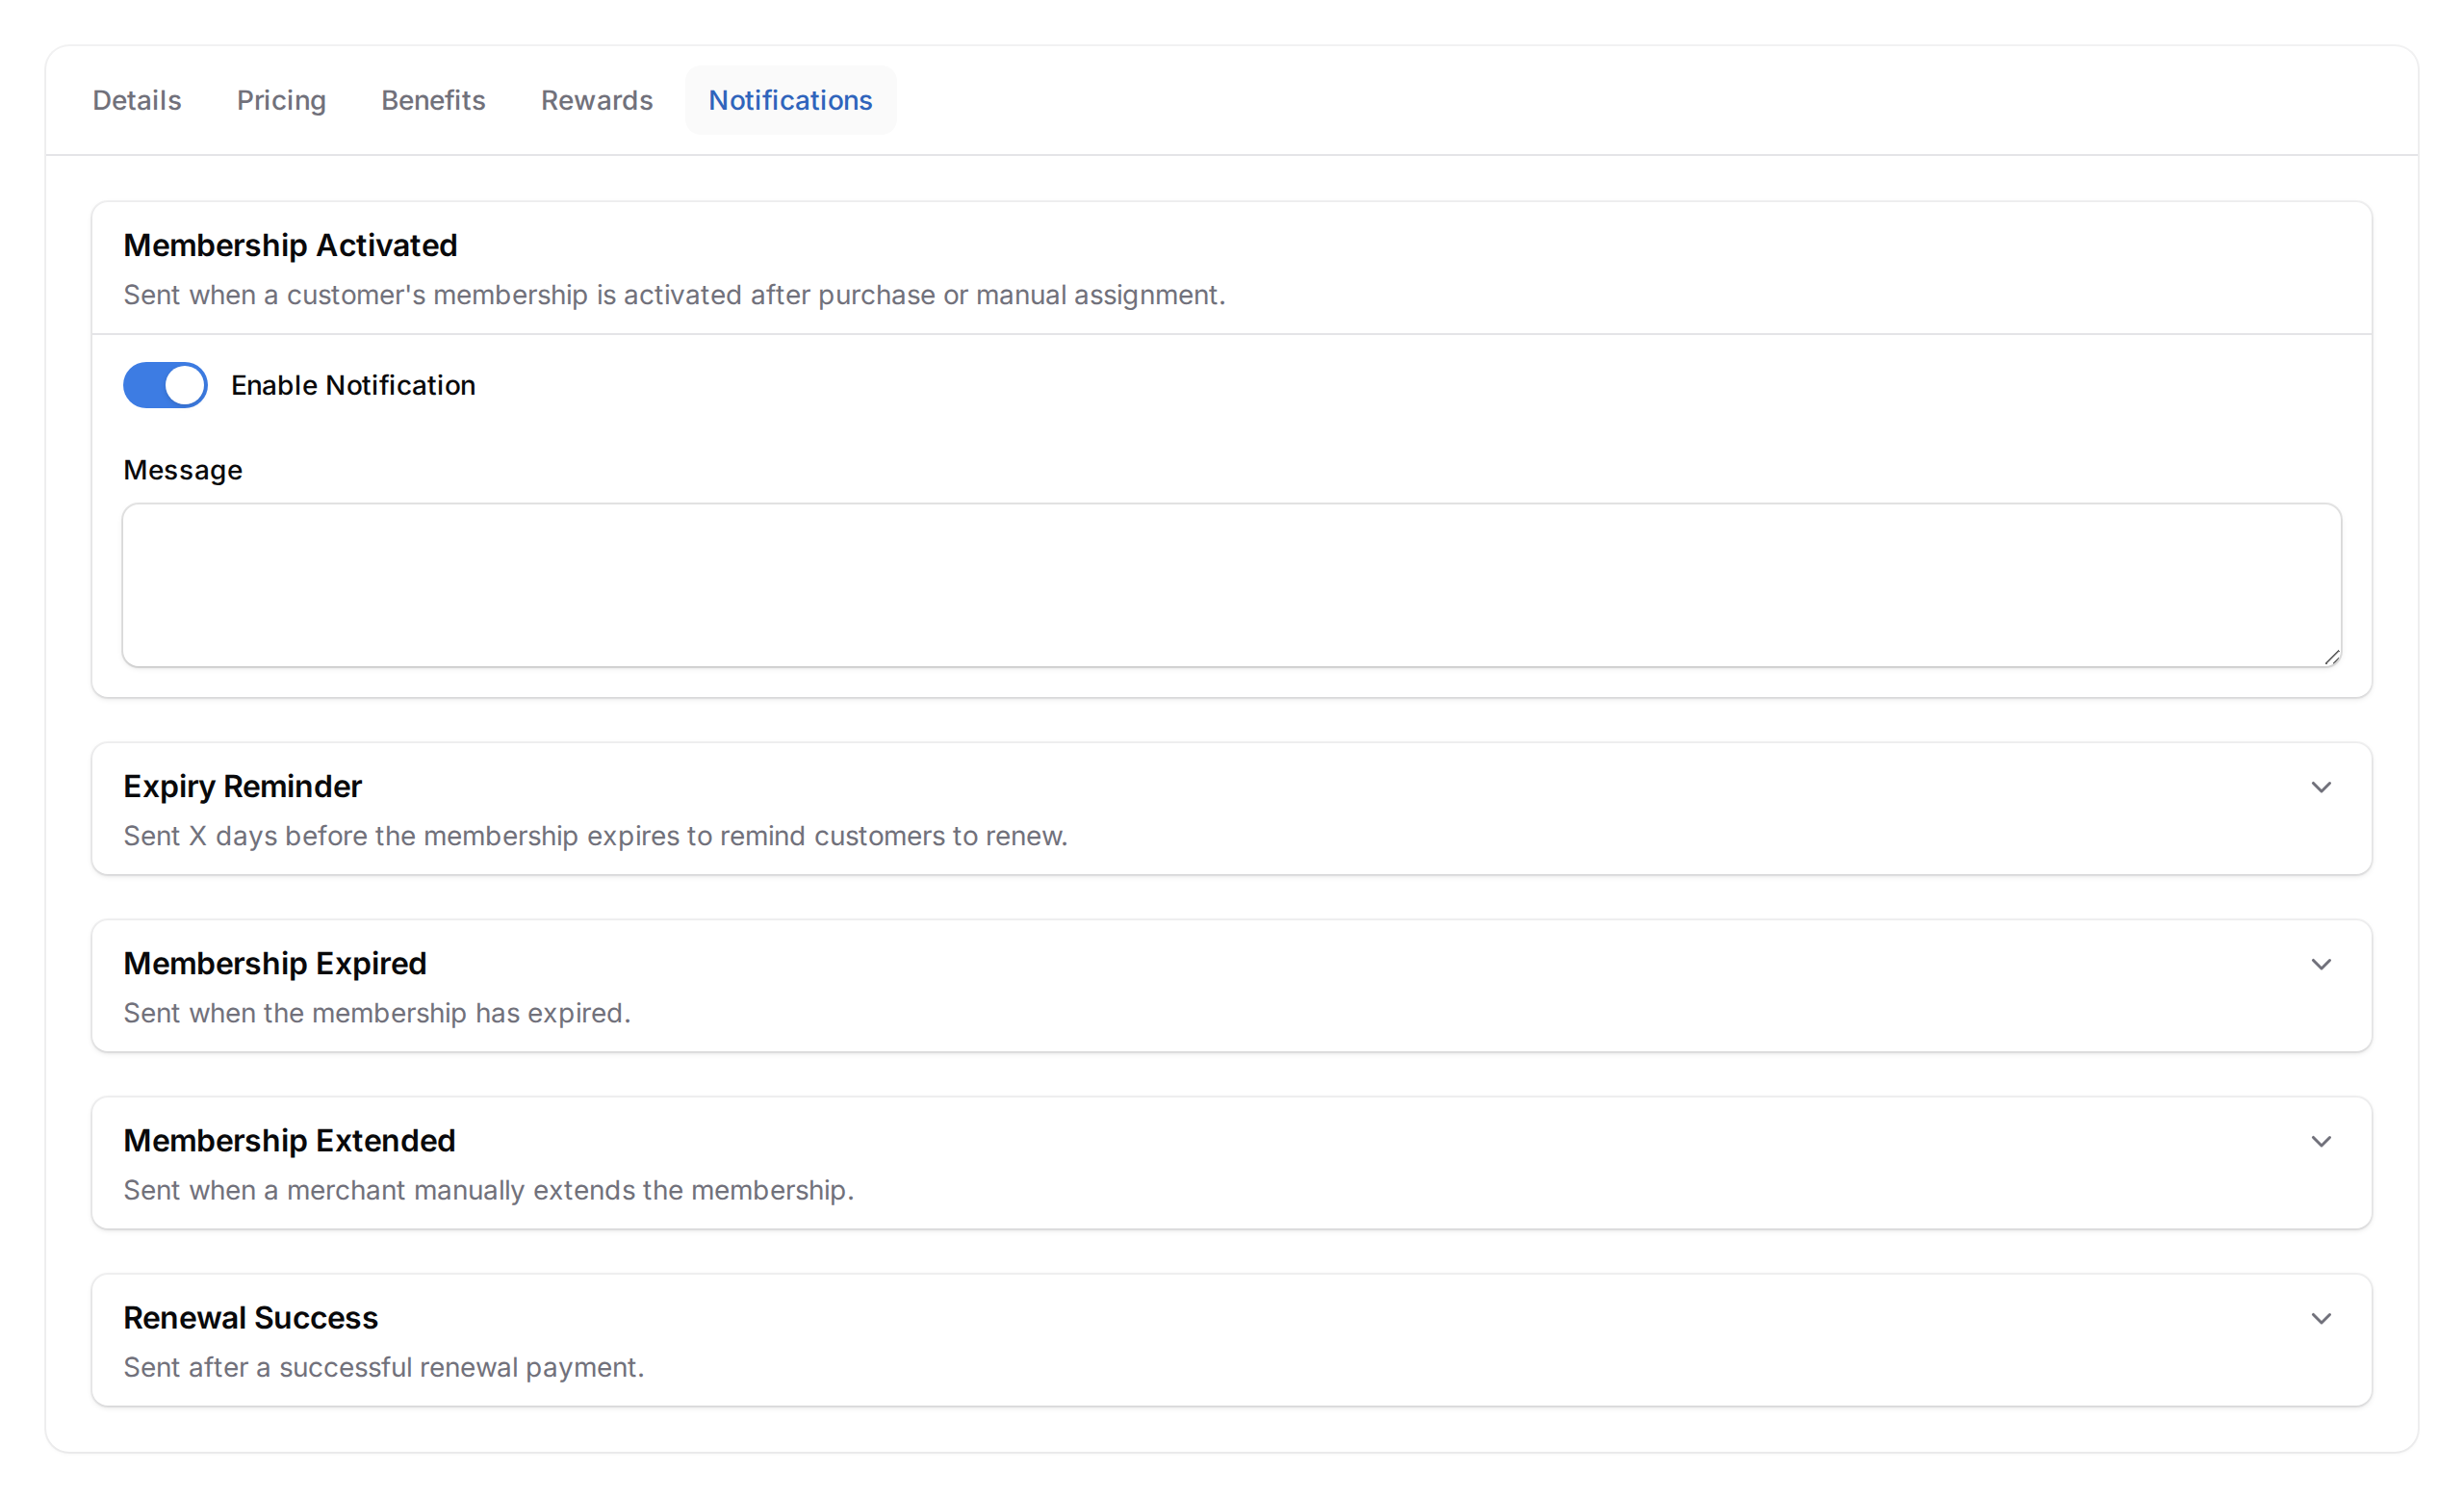Click the Membership Expired title
Screen dimensions: 2464x1498
(x=275, y=963)
